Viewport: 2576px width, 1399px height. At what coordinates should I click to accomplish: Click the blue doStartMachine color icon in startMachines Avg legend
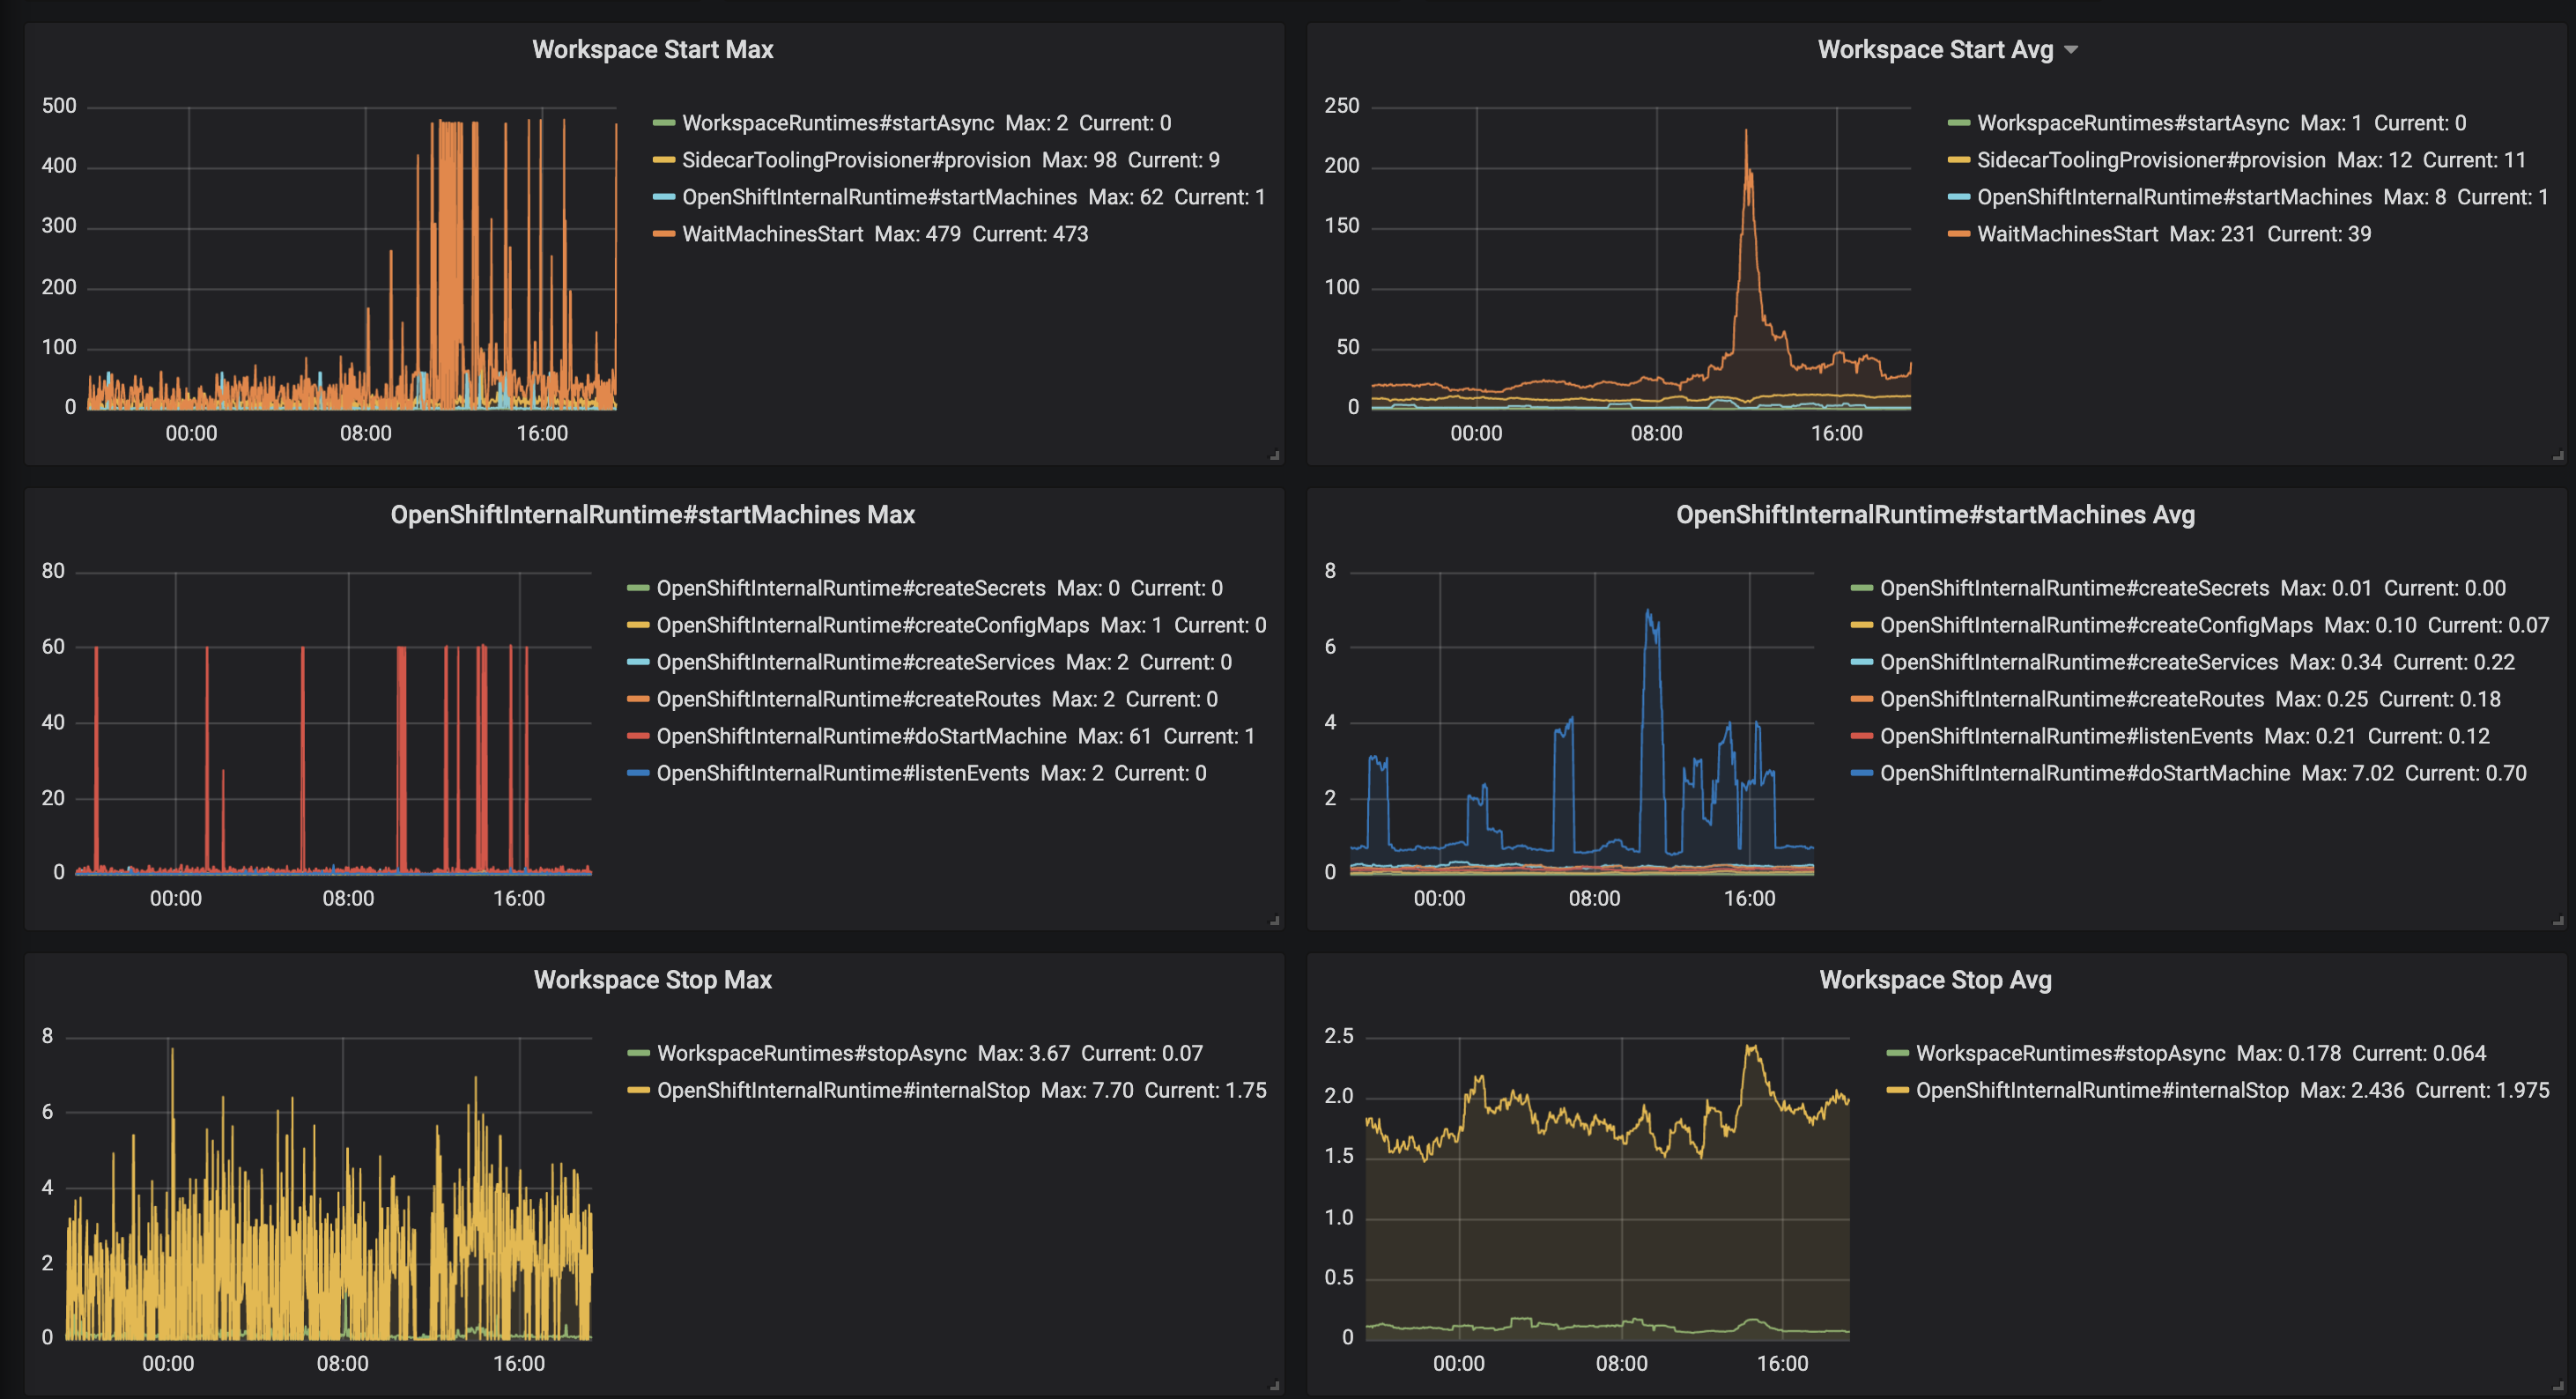pos(1861,773)
